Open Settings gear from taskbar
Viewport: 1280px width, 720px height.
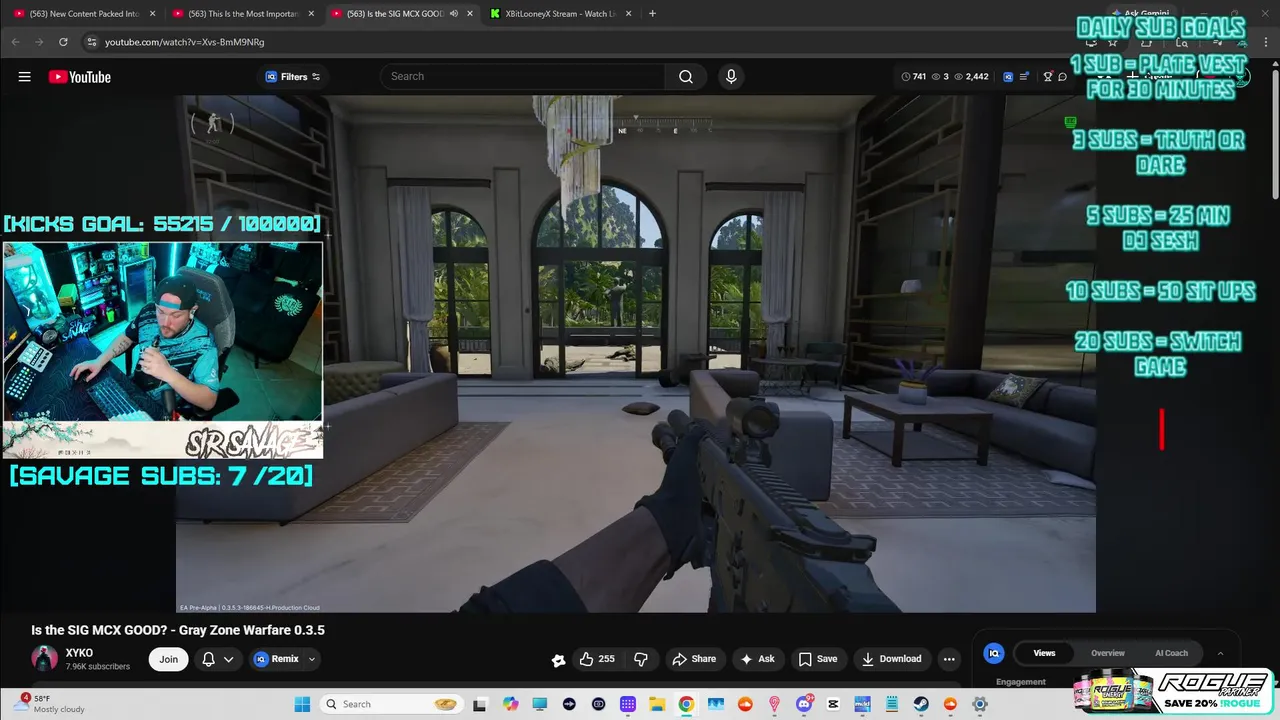coord(980,704)
